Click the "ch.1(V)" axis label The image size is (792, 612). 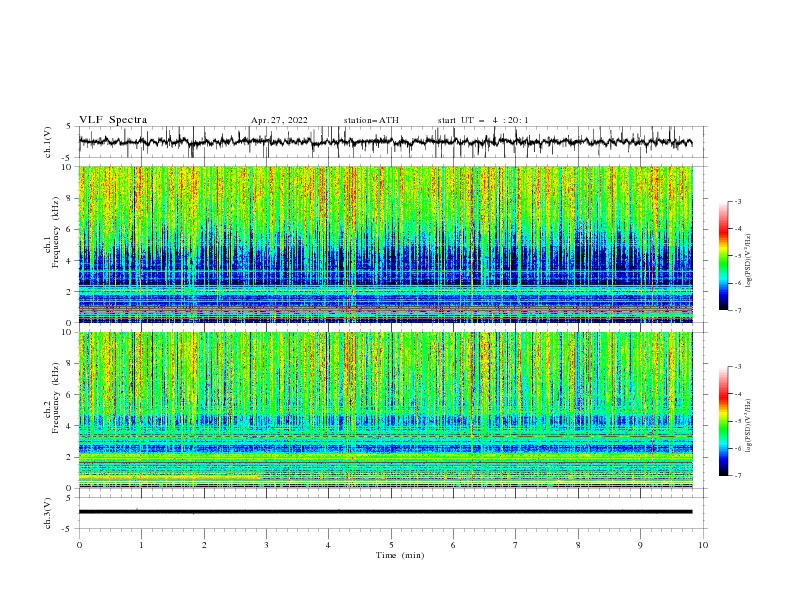click(x=48, y=142)
